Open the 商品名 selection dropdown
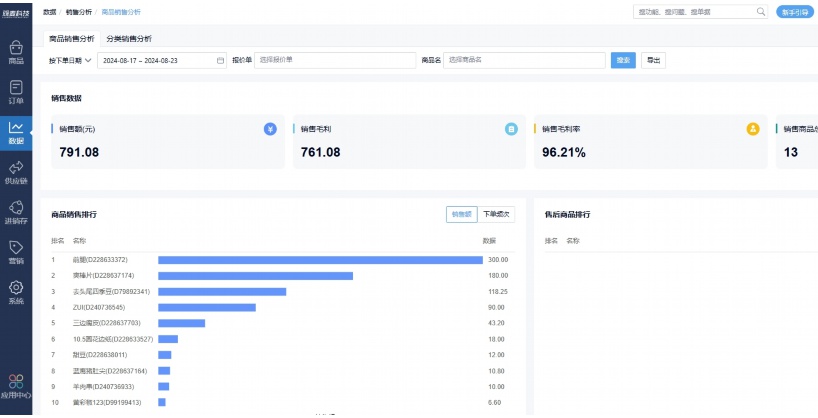Viewport: 818px width, 418px height. point(524,60)
